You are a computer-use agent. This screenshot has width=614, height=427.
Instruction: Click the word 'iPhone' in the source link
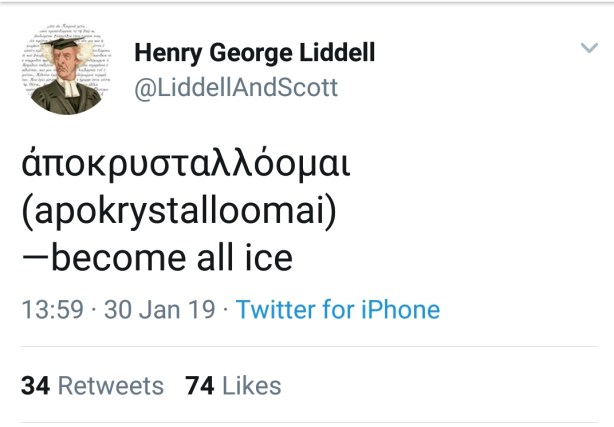[399, 310]
